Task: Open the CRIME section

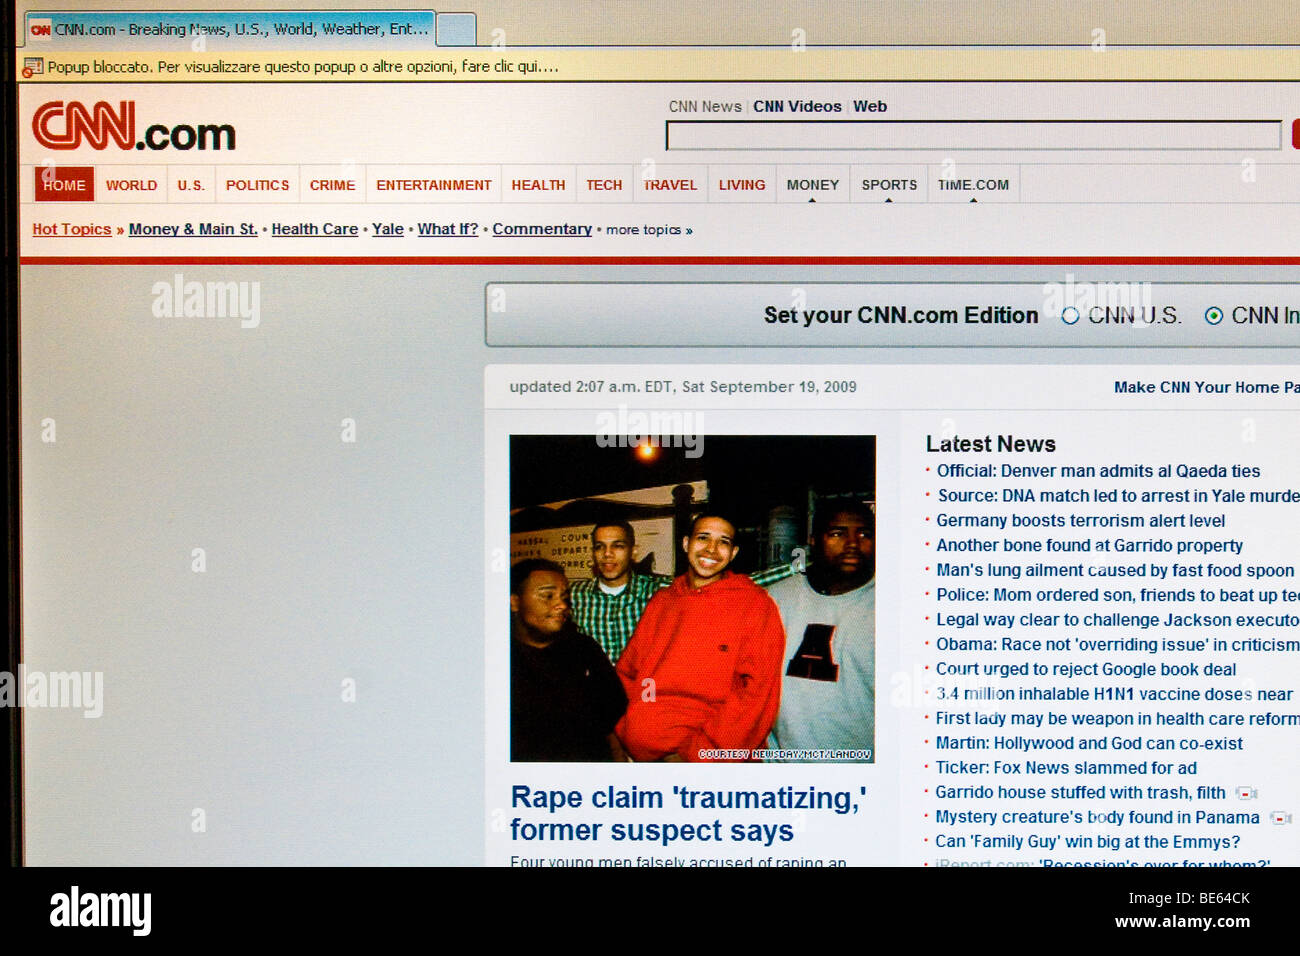Action: pyautogui.click(x=332, y=185)
